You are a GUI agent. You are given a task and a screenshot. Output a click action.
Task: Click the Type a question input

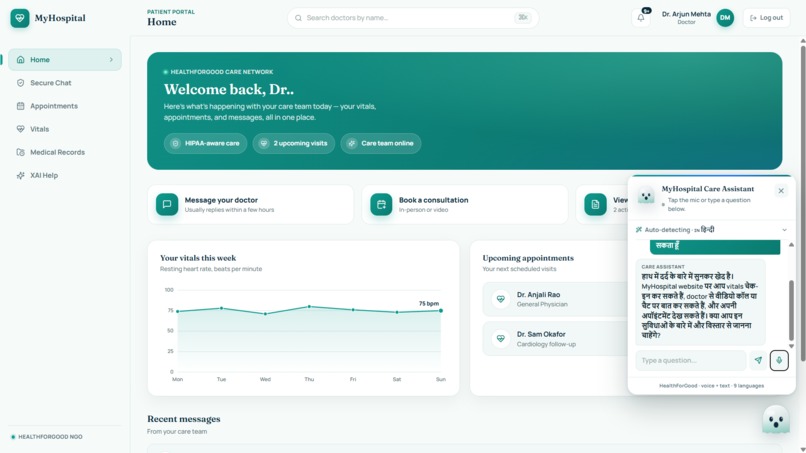691,360
